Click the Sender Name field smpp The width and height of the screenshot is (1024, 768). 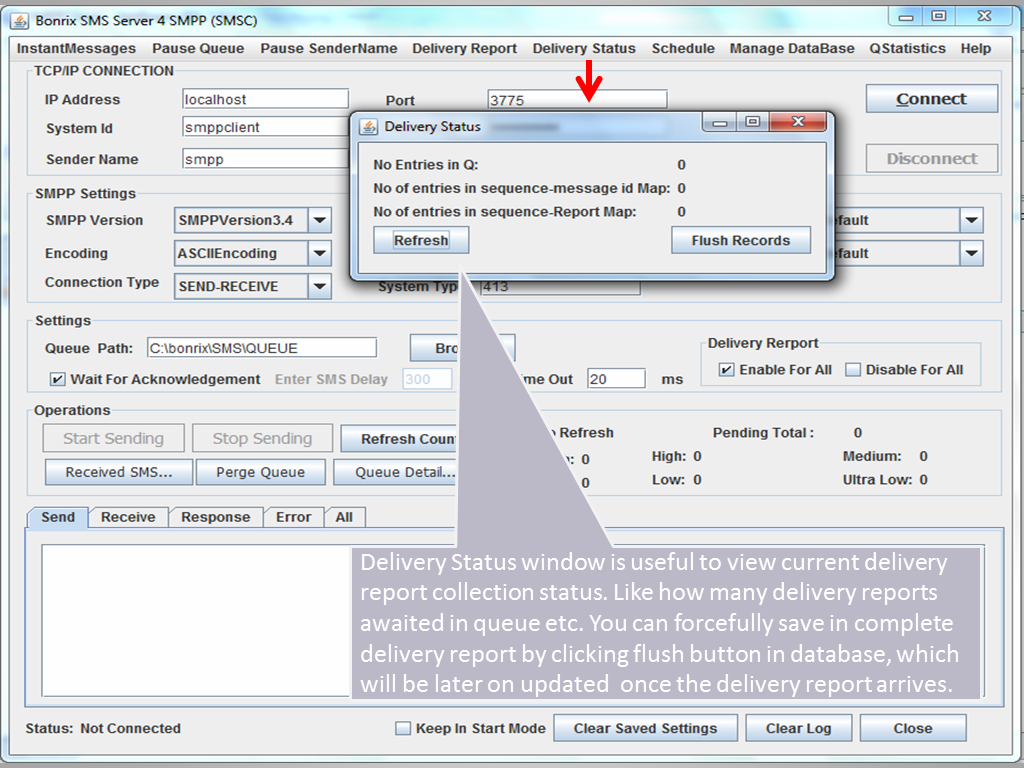click(x=265, y=159)
